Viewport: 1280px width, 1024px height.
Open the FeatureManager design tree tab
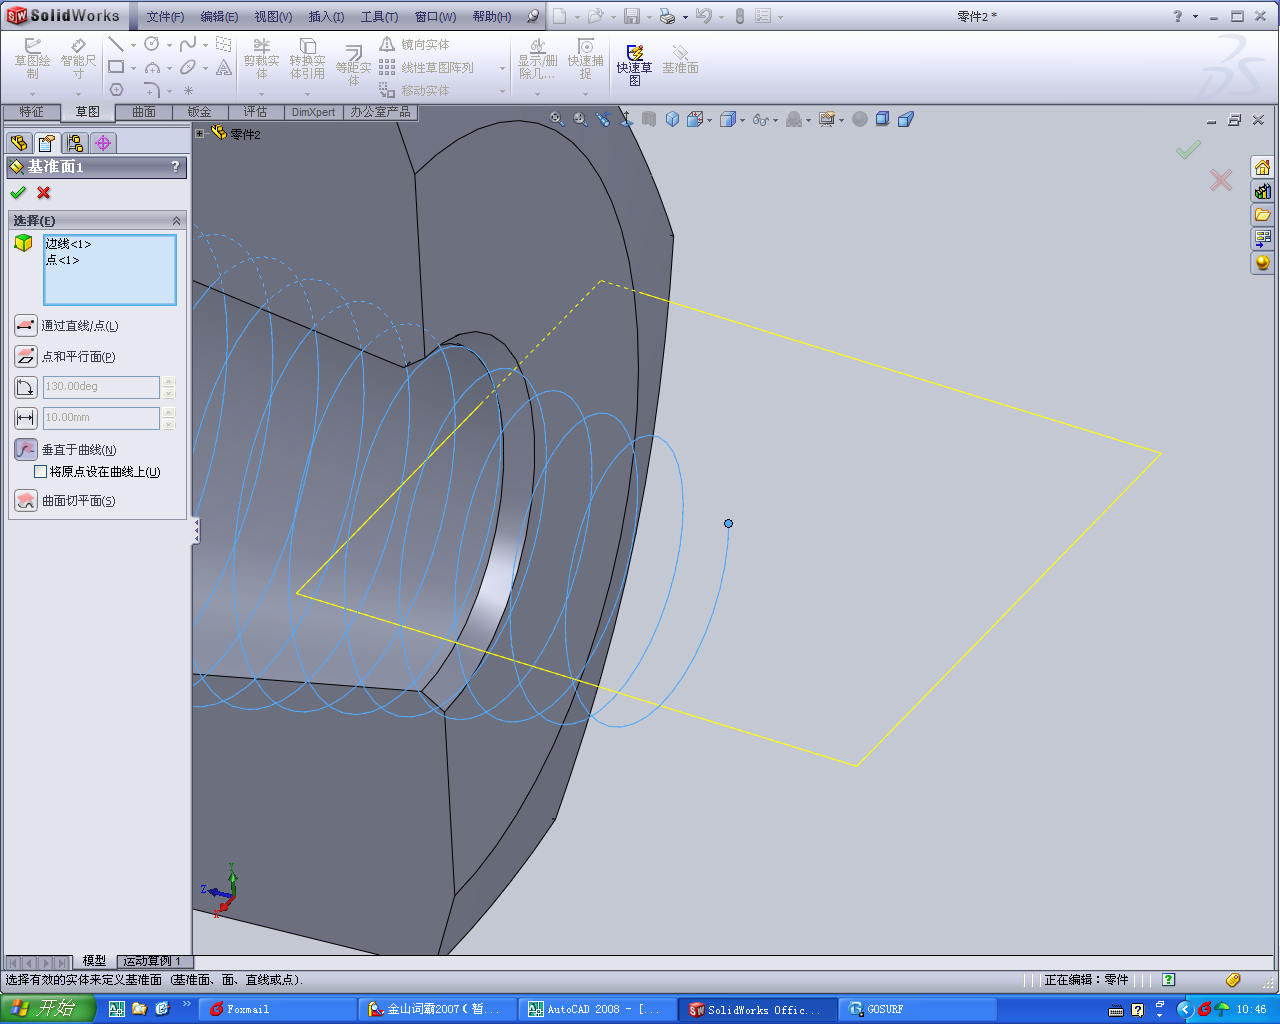[18, 143]
